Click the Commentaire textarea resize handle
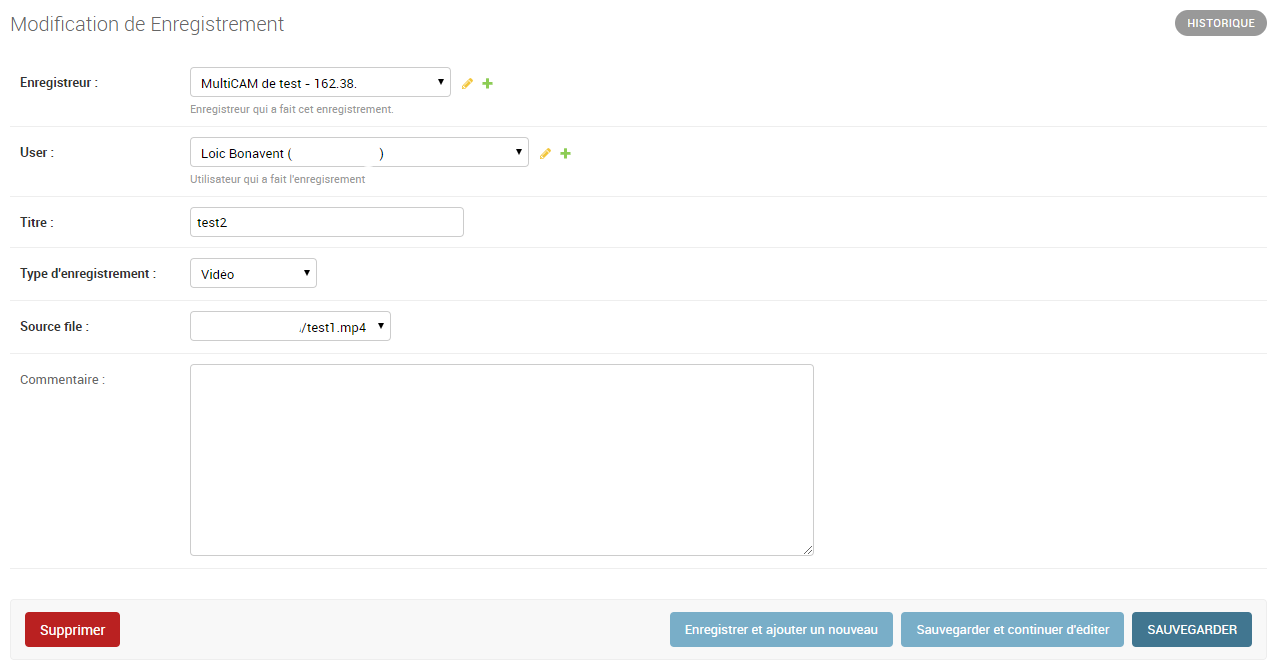1273x663 pixels. pos(808,550)
